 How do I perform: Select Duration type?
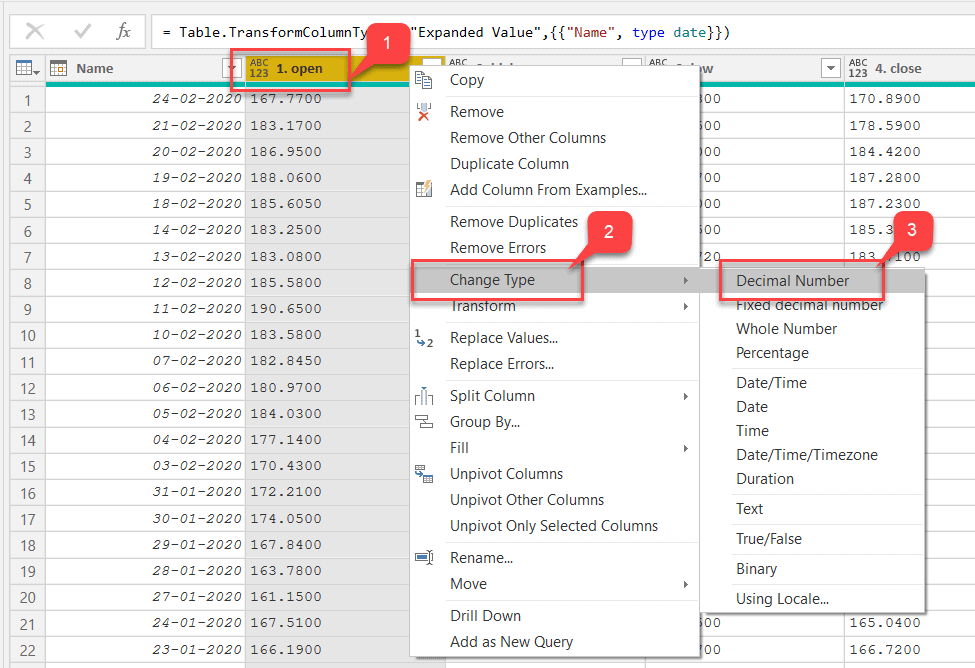(765, 479)
